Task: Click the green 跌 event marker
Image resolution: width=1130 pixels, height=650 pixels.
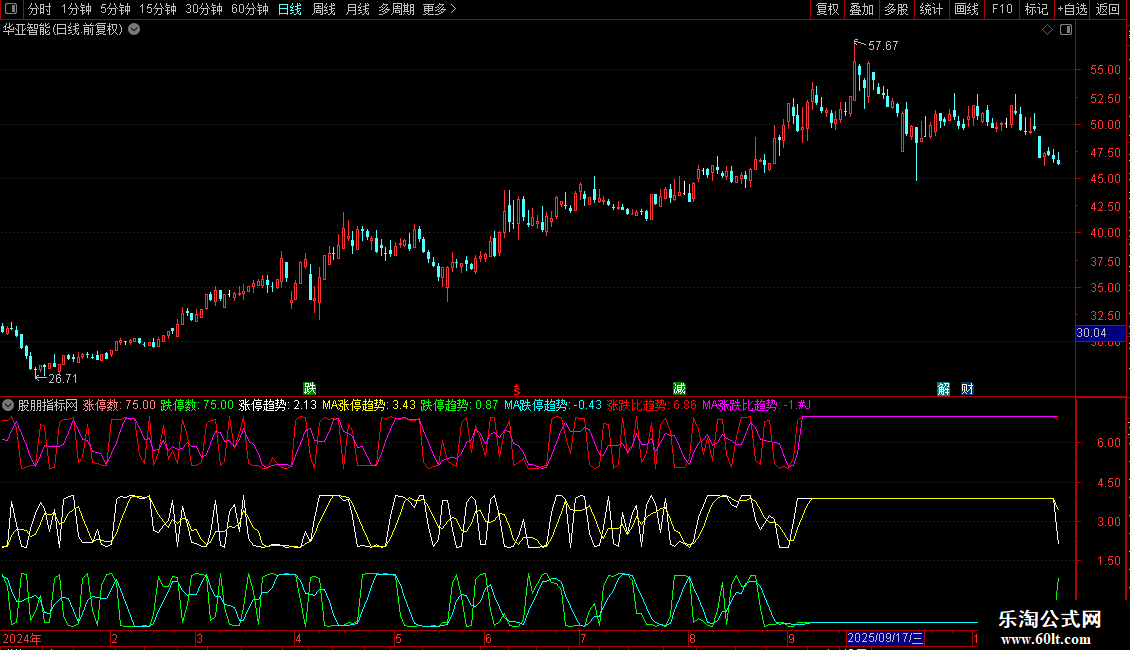Action: 310,388
